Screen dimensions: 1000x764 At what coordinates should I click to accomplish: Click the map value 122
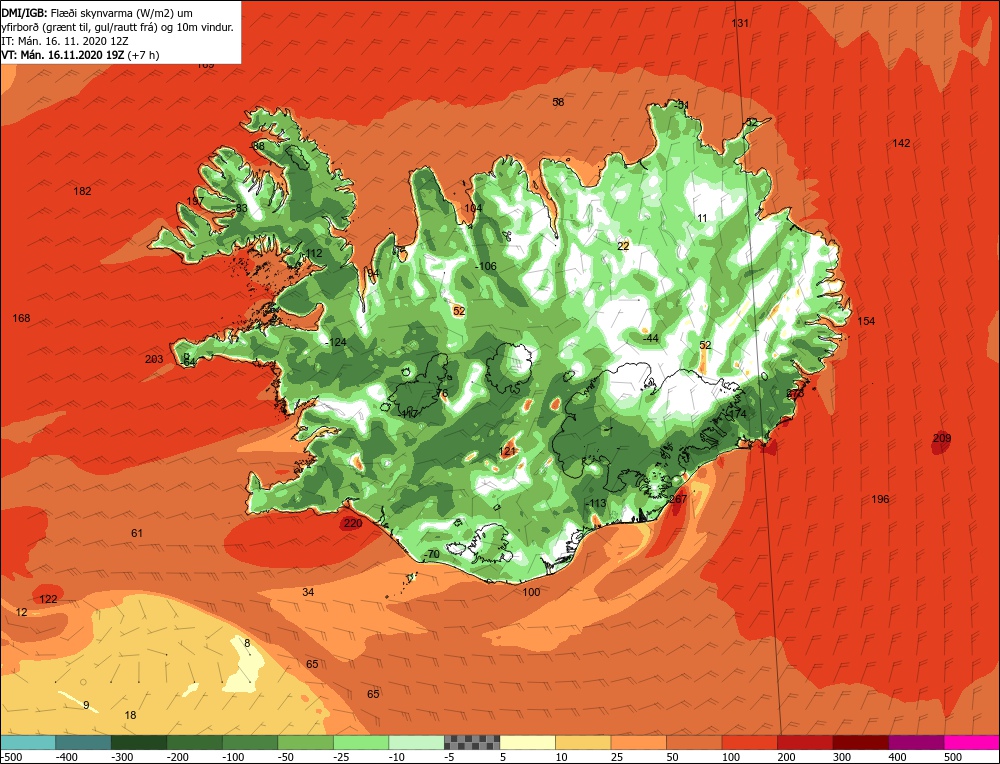point(48,599)
